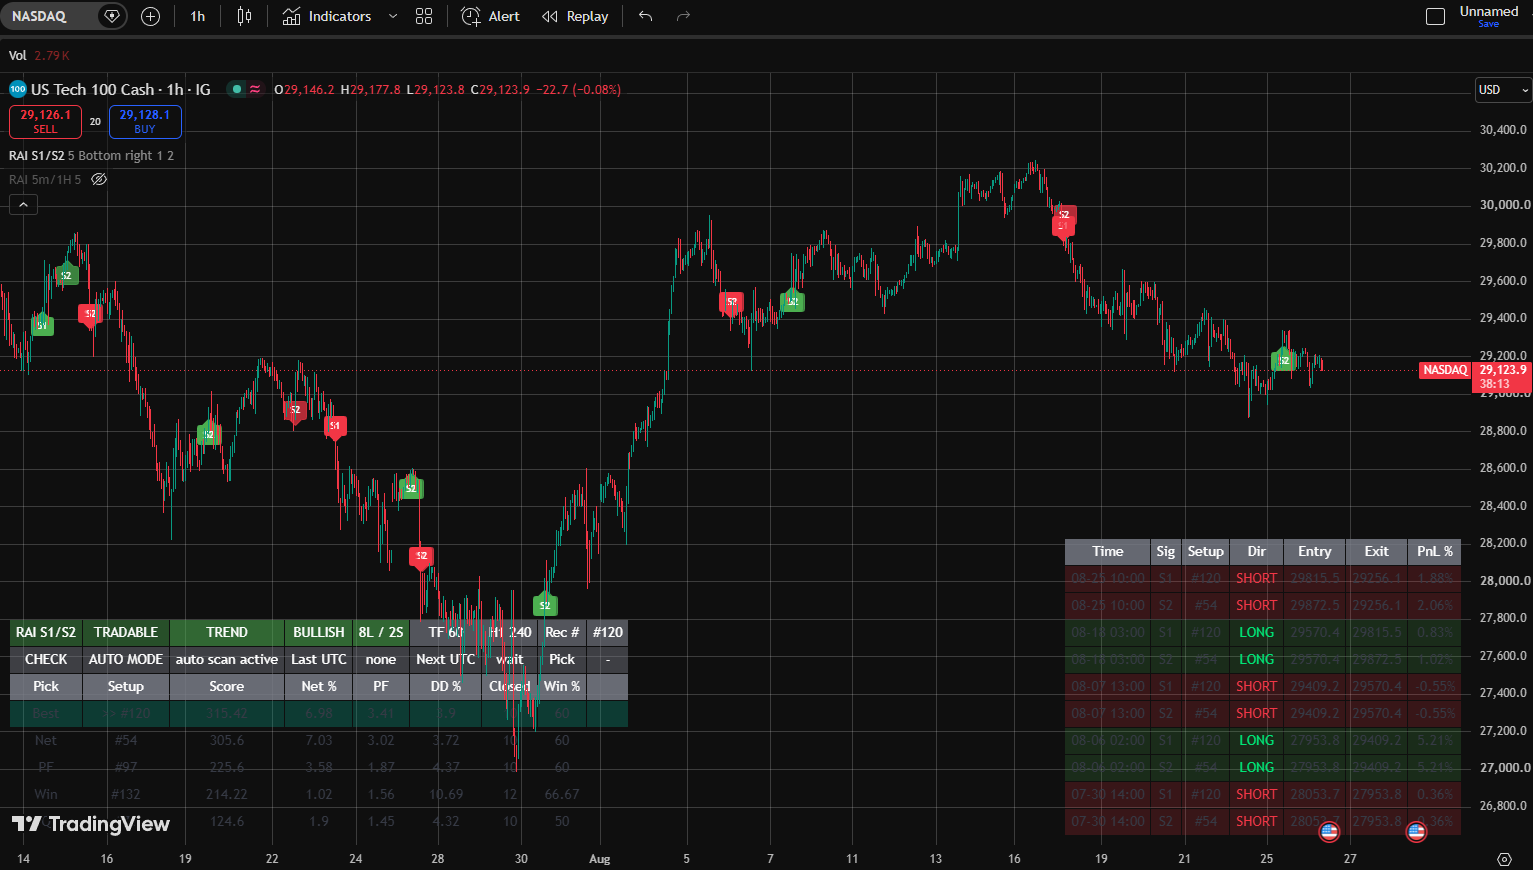Screen dimensions: 1533x870
Task: Open chart settings gear icon
Action: (1504, 859)
